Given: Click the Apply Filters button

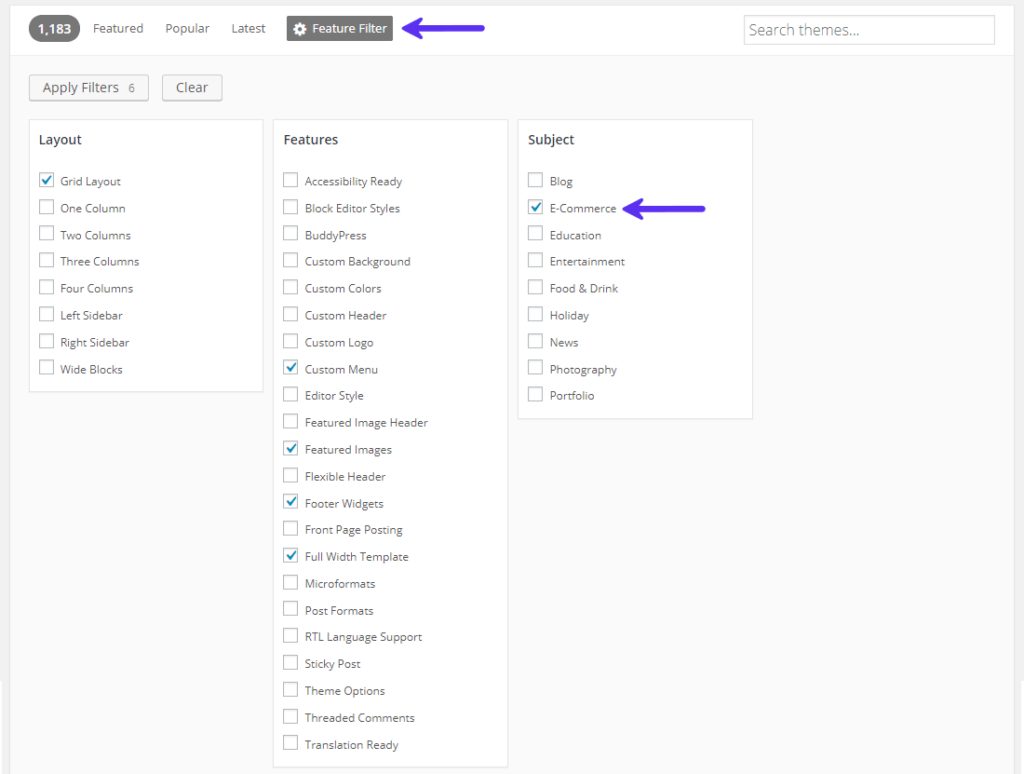Looking at the screenshot, I should coord(88,88).
